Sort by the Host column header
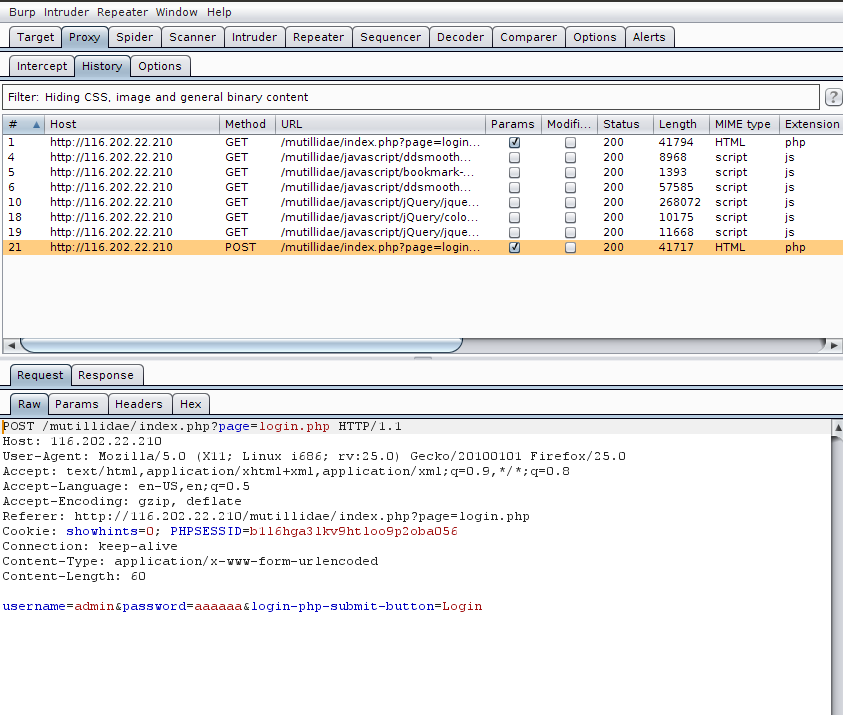This screenshot has width=845, height=715. [x=132, y=124]
